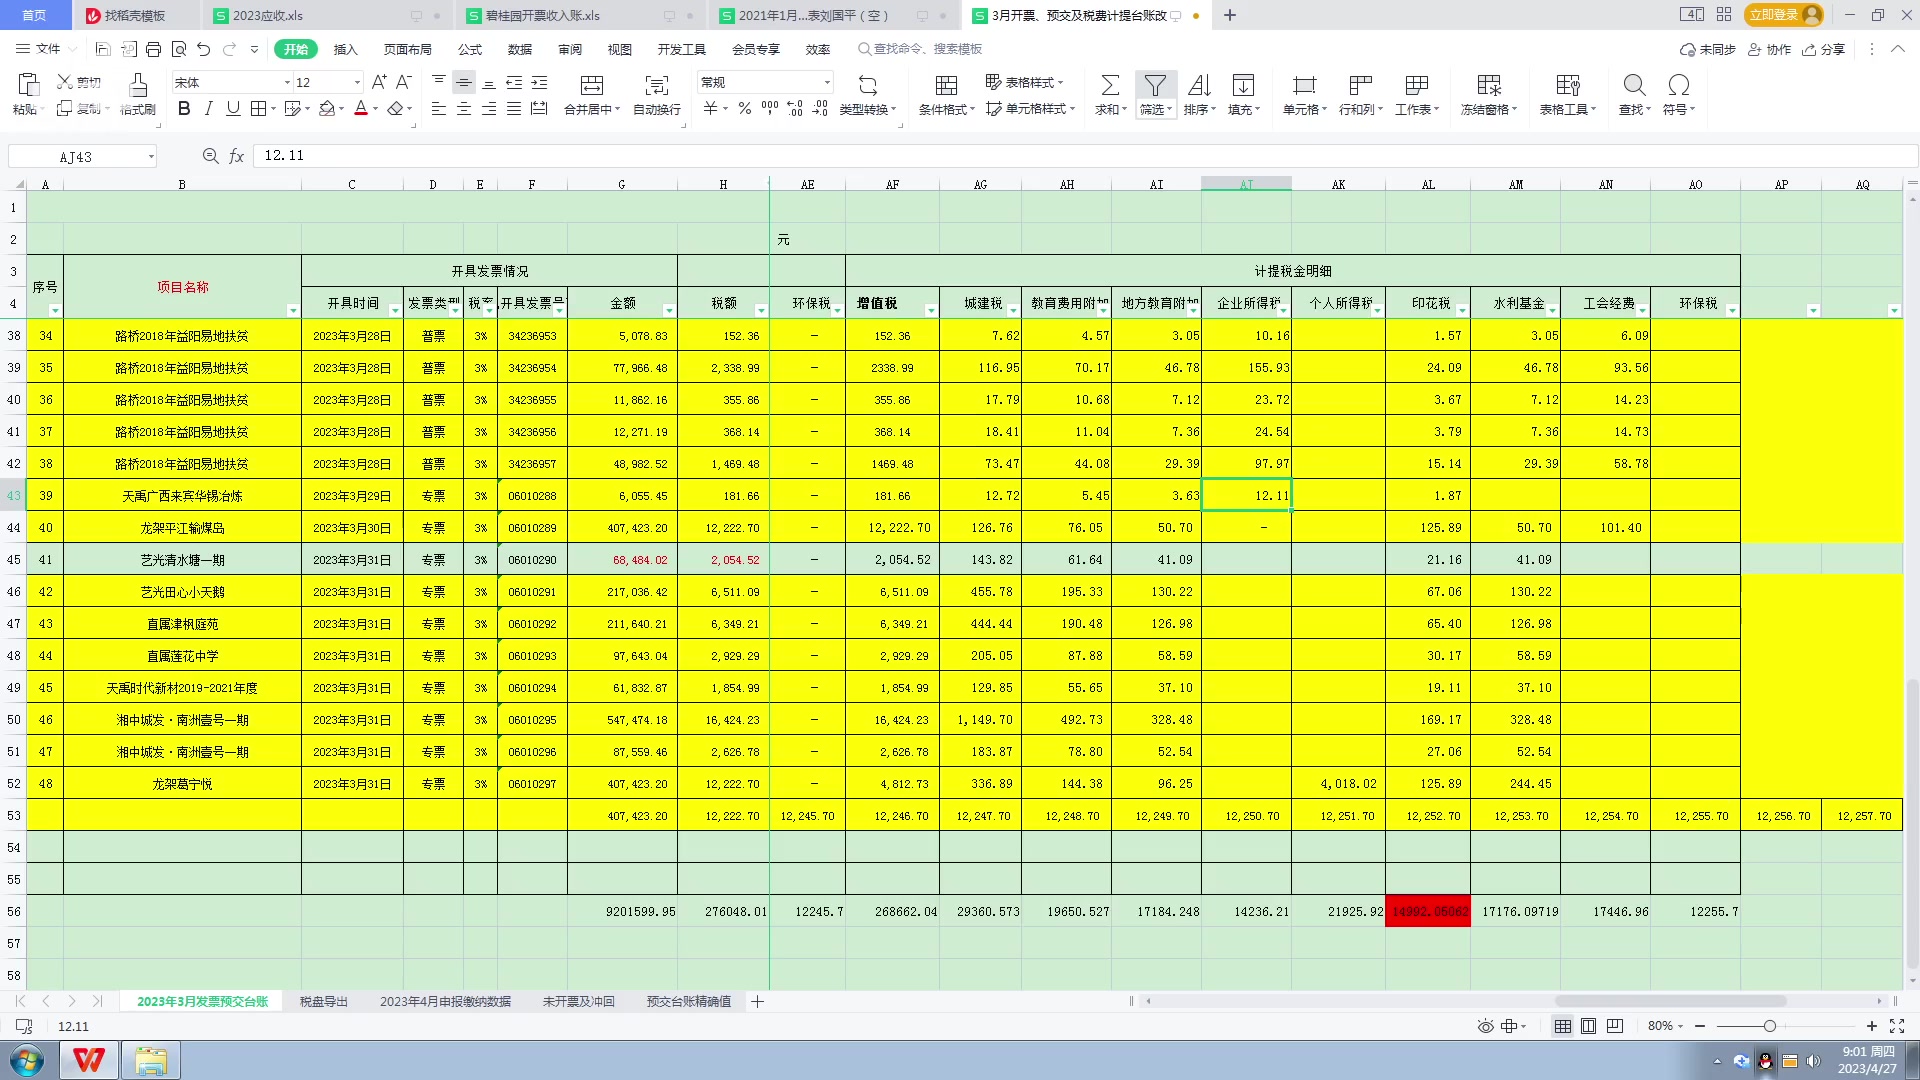Select the Format Painter (格式刷) tool

click(x=138, y=95)
